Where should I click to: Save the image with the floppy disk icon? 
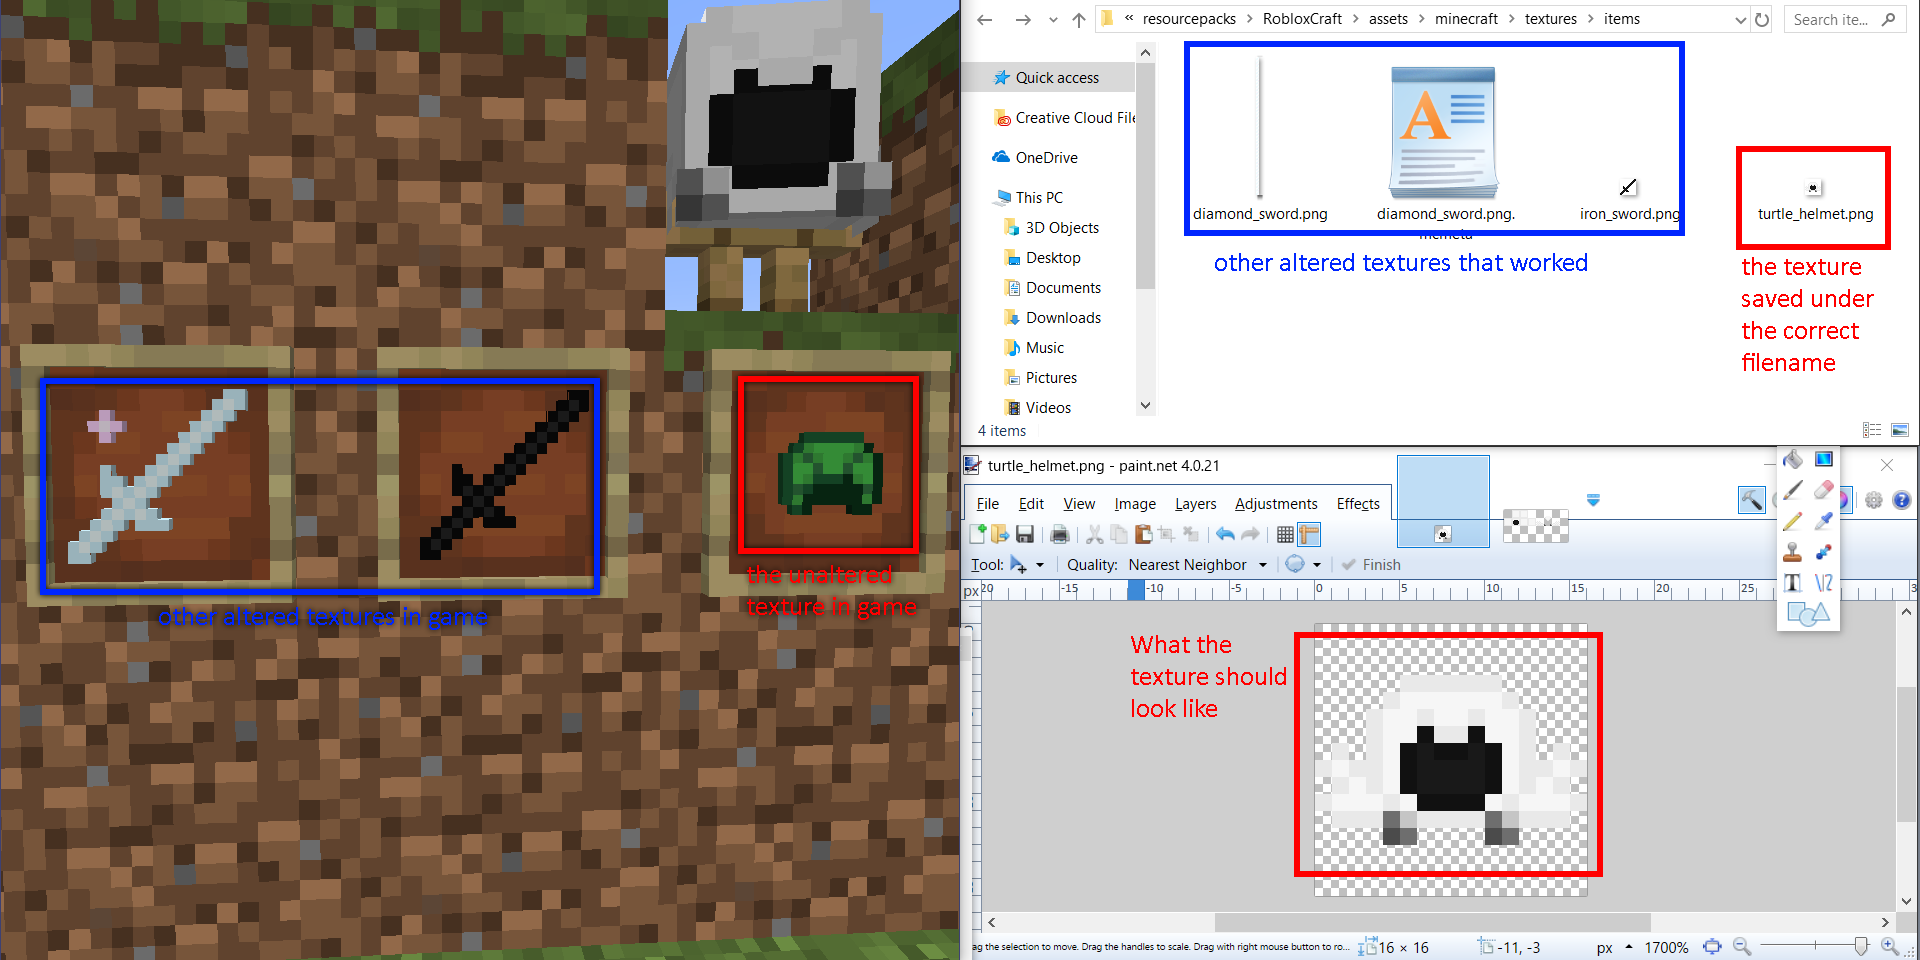pyautogui.click(x=1025, y=534)
